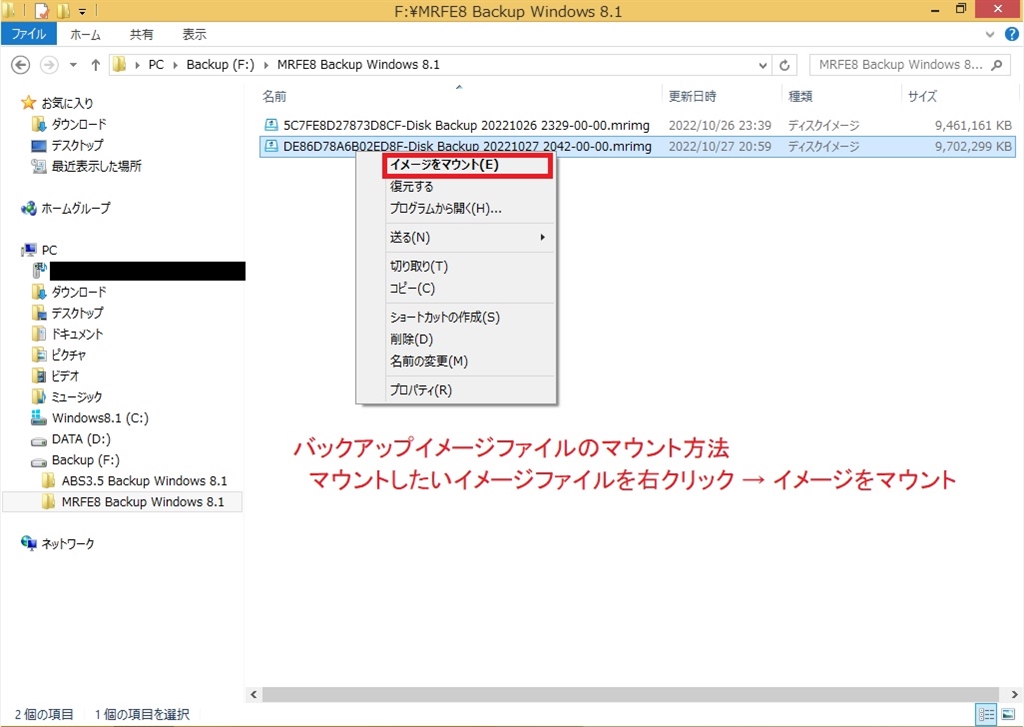The image size is (1024, 727).
Task: Switch to the 表示 ribbon tab
Action: [x=194, y=35]
